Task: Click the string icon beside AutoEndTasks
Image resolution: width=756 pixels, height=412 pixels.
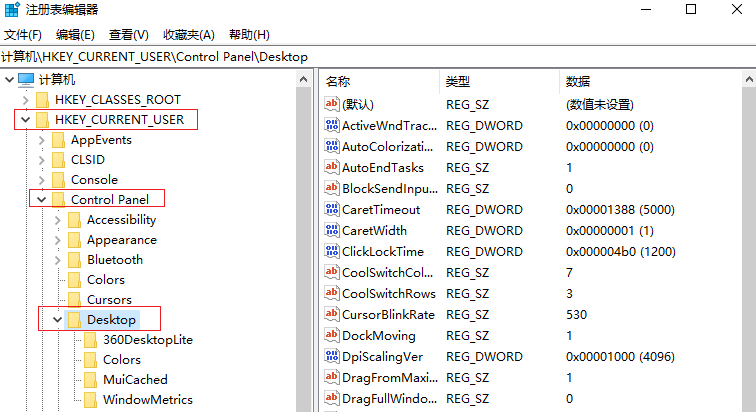Action: [x=332, y=168]
